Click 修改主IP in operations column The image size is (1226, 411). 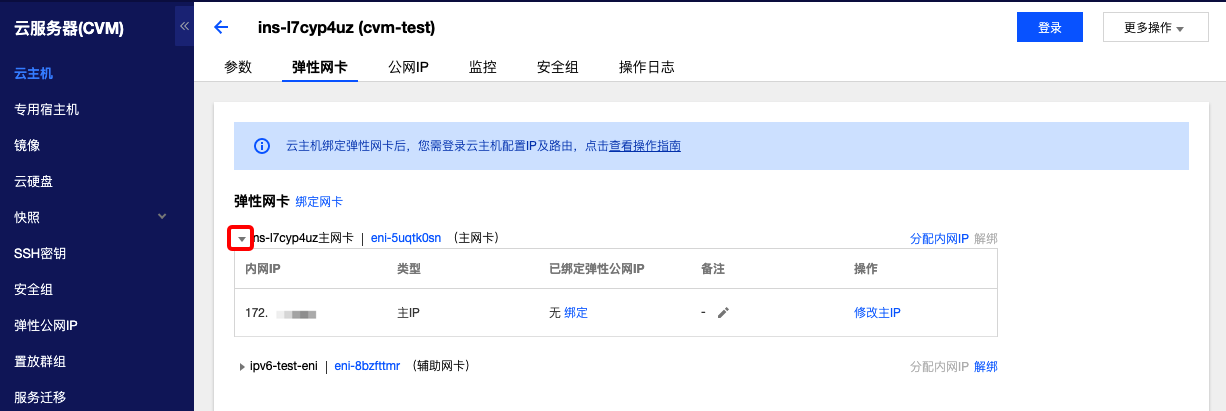pyautogui.click(x=878, y=313)
